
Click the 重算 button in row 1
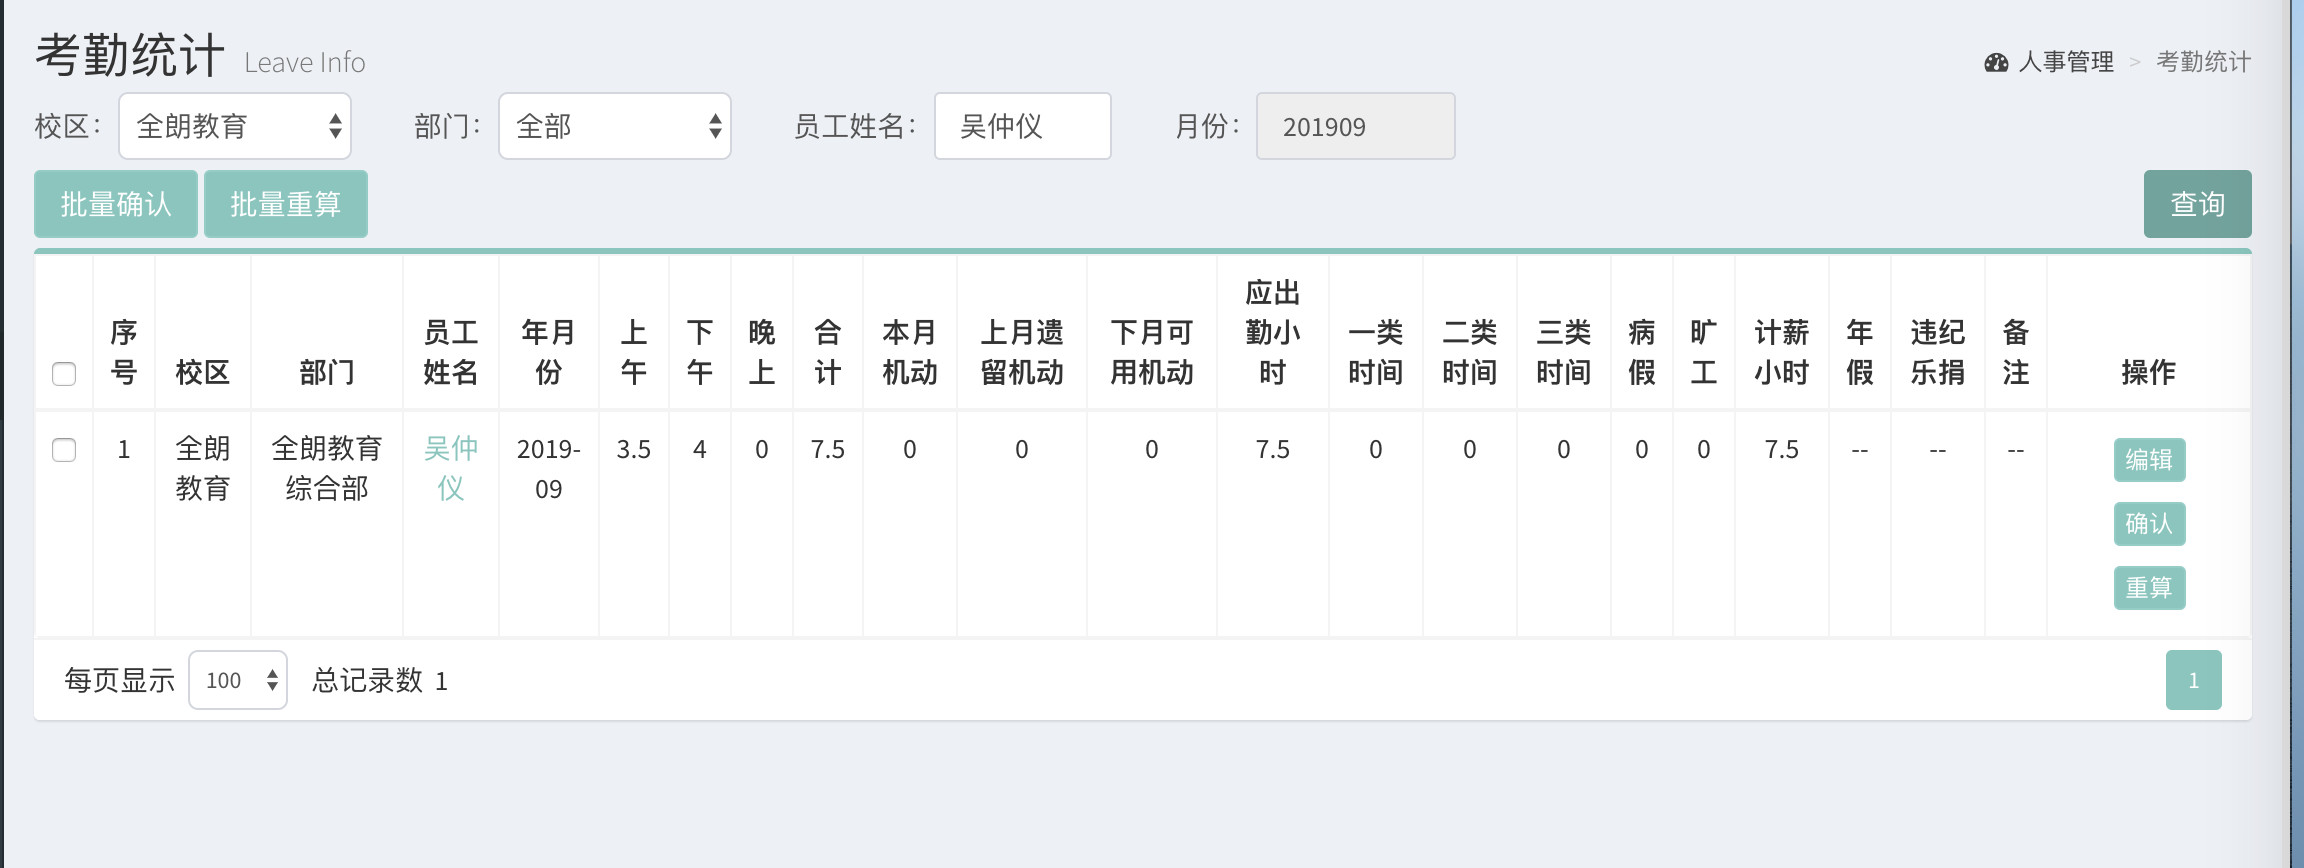[x=2149, y=588]
